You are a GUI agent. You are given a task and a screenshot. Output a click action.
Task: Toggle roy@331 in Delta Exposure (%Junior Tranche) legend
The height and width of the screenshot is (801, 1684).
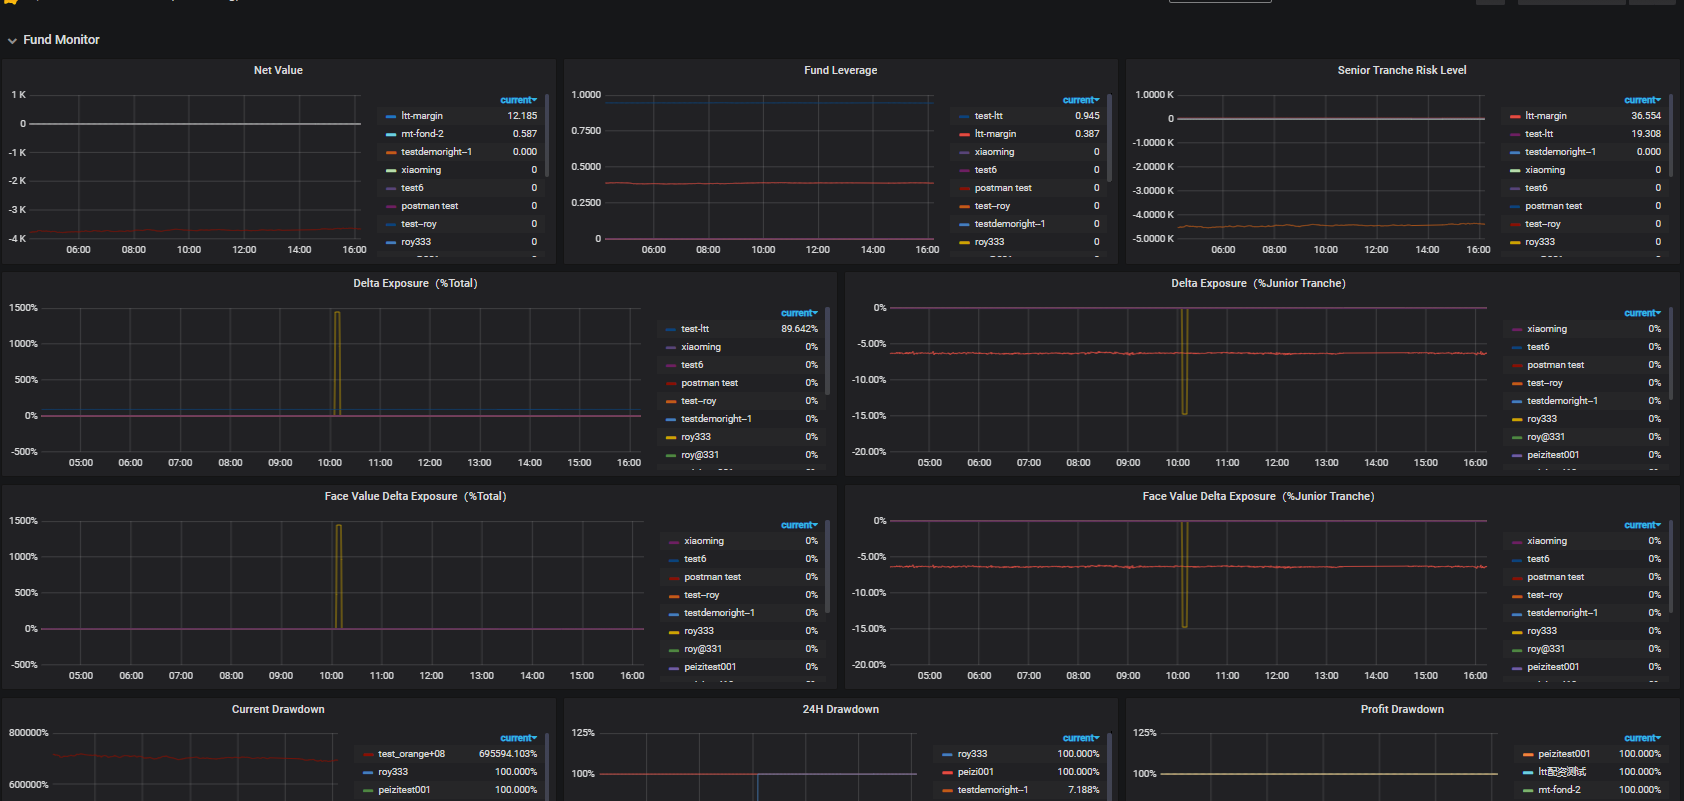pyautogui.click(x=1546, y=437)
